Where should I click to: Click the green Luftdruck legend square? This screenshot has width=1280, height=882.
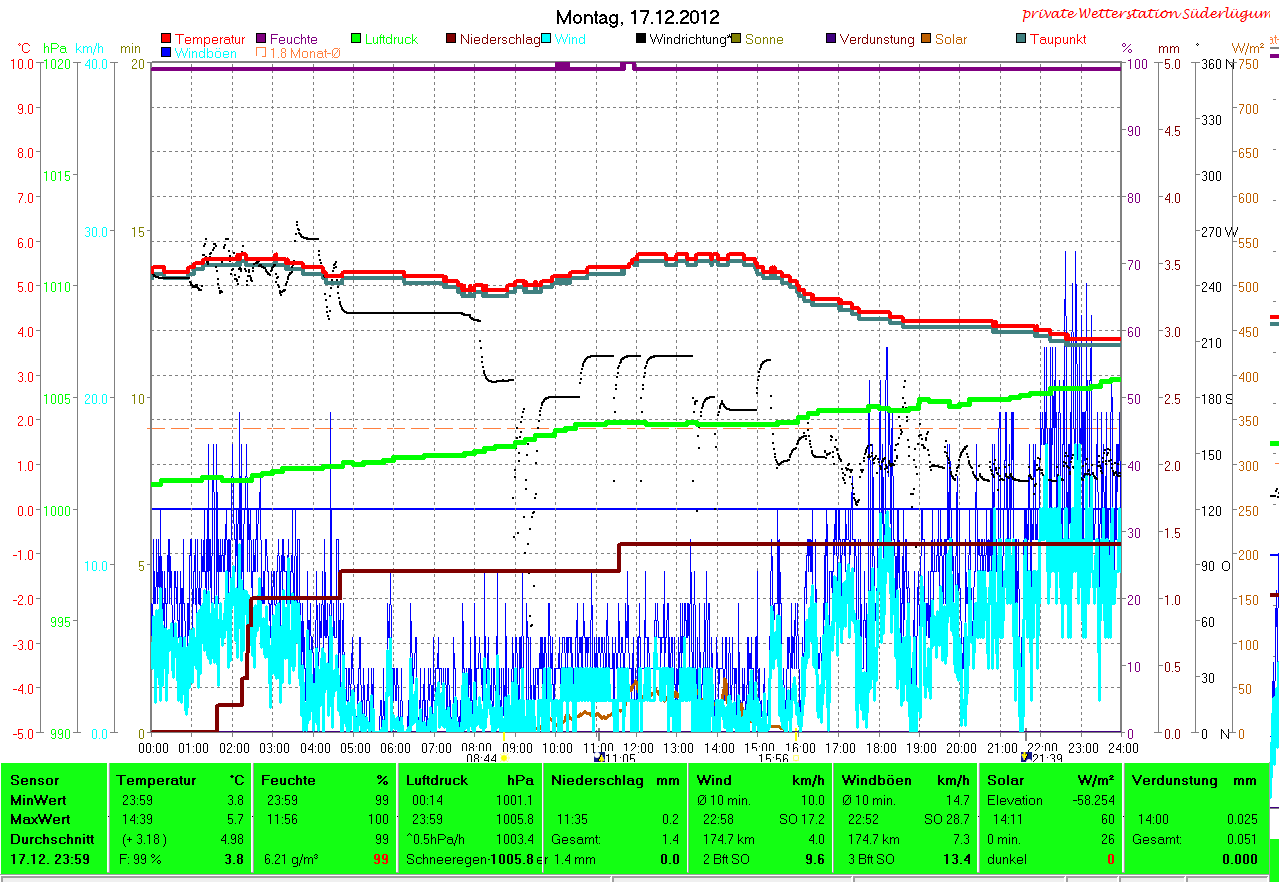coord(357,40)
